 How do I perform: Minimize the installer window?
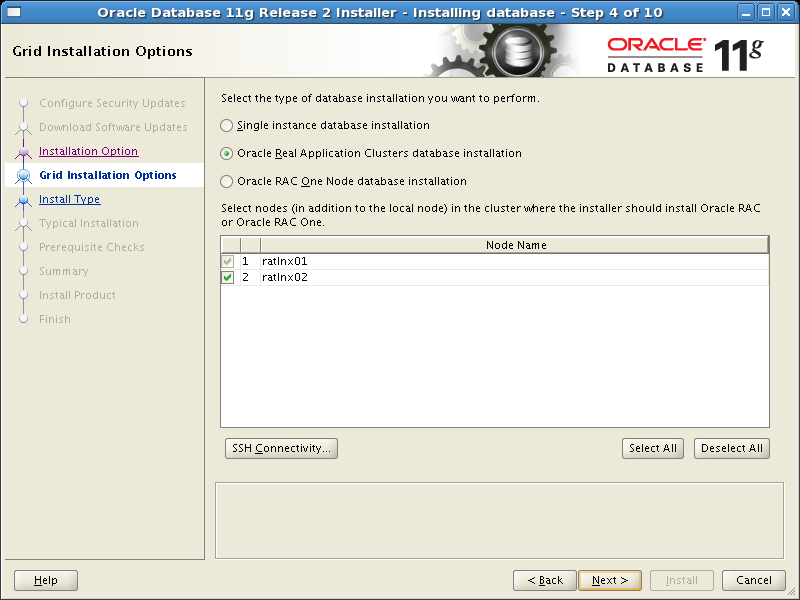(746, 12)
